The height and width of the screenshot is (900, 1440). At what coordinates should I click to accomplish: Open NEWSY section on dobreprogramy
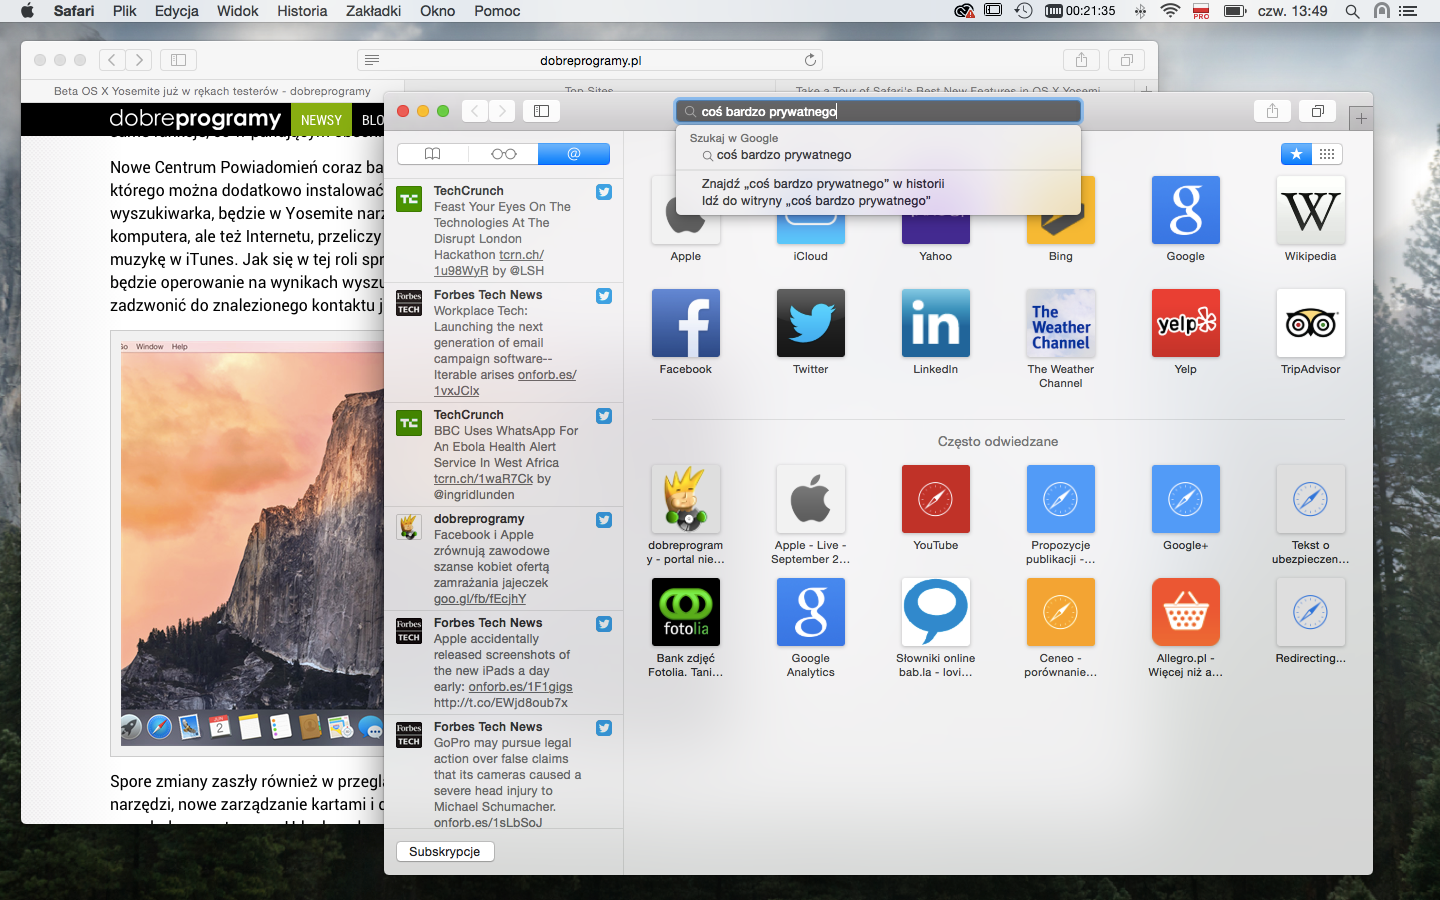click(321, 120)
